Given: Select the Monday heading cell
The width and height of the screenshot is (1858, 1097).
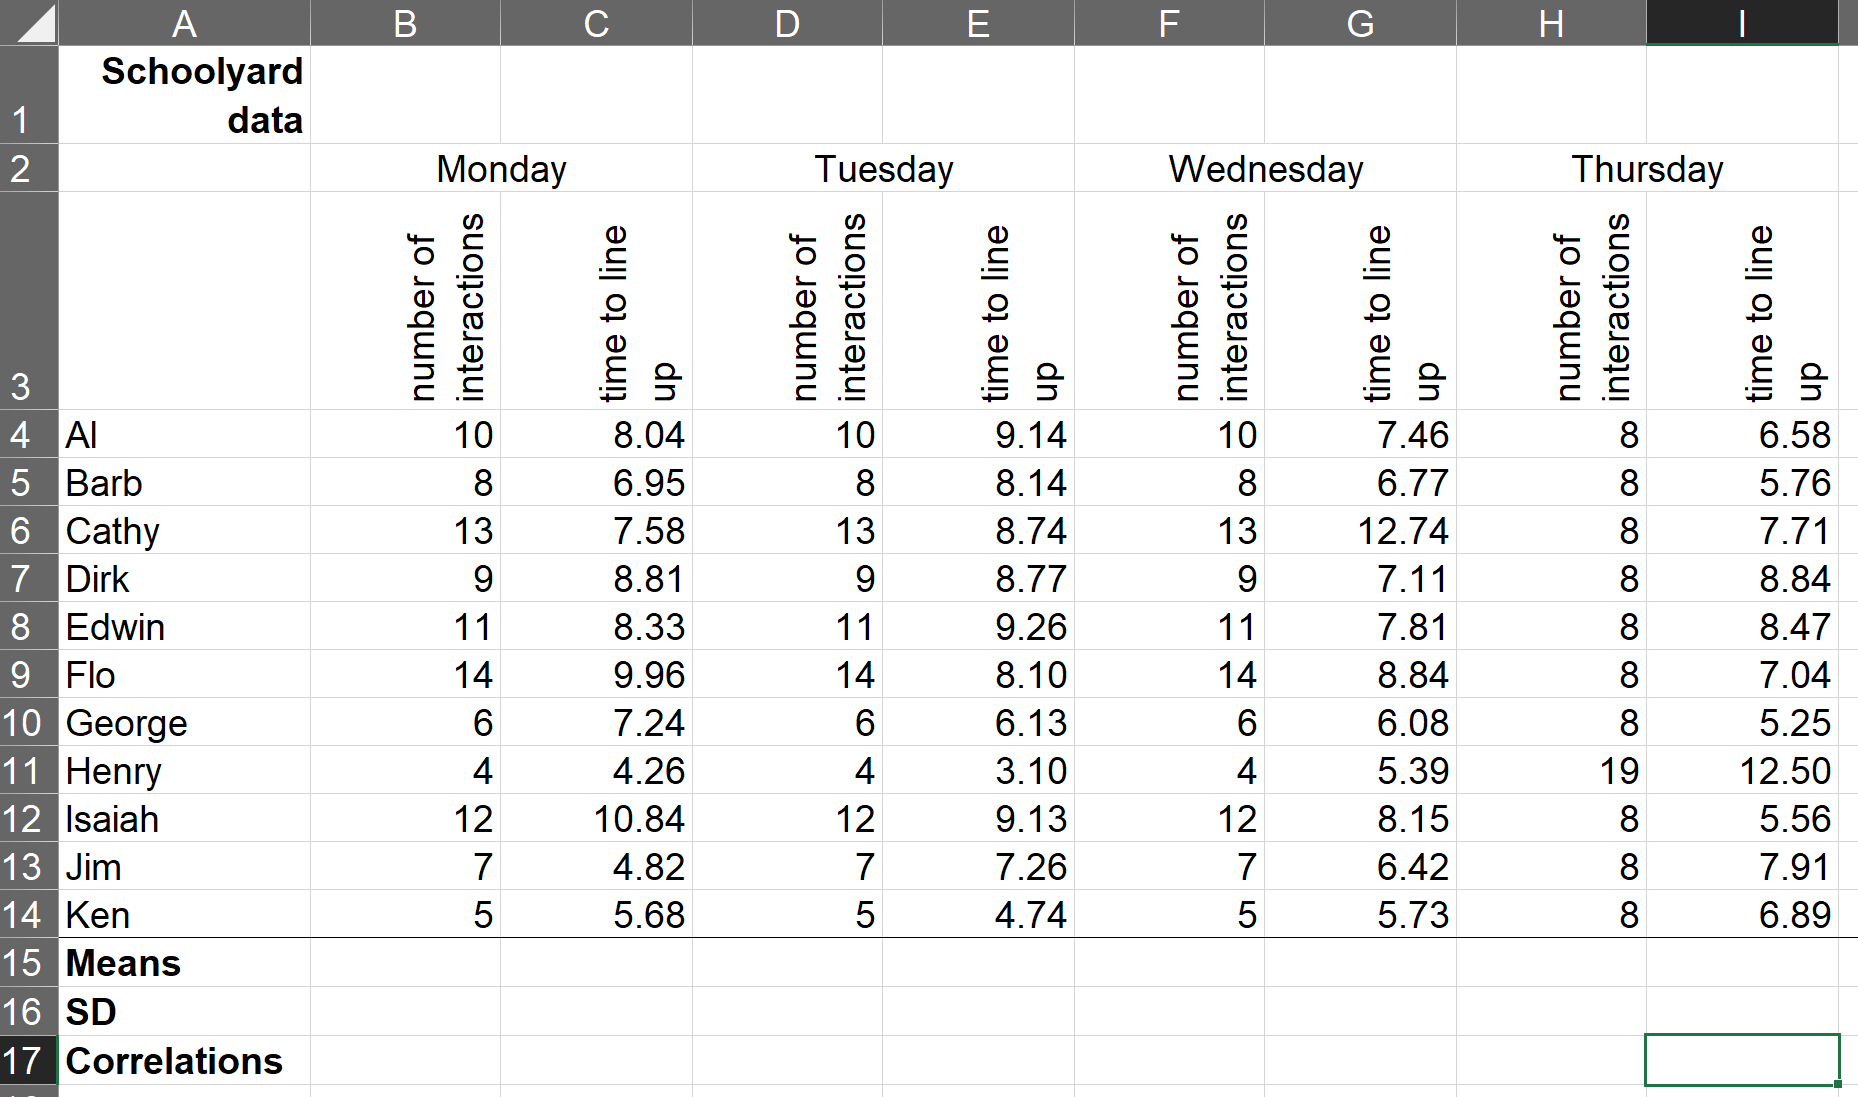Looking at the screenshot, I should point(501,169).
